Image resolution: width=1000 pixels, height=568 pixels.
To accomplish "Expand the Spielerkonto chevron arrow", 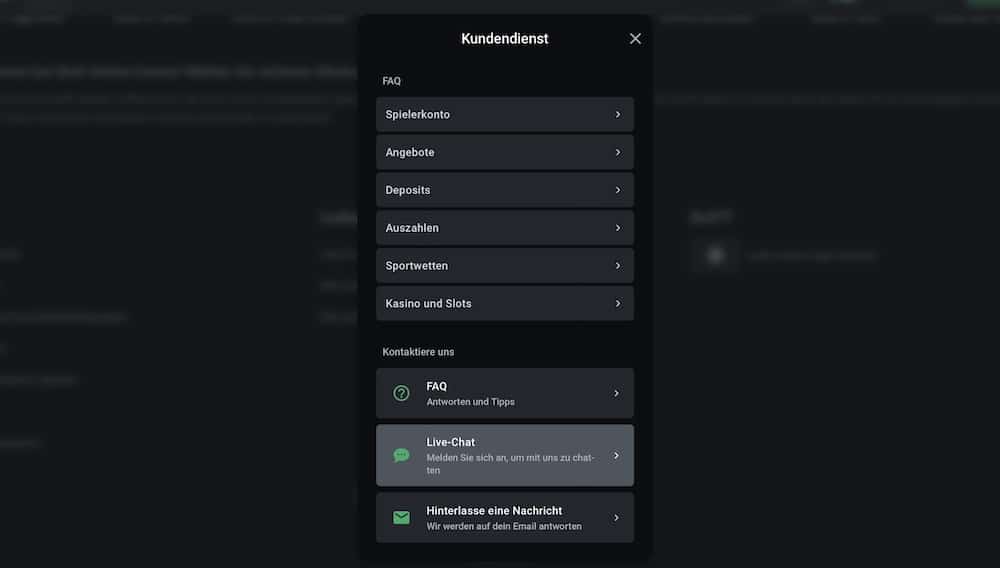I will (617, 114).
